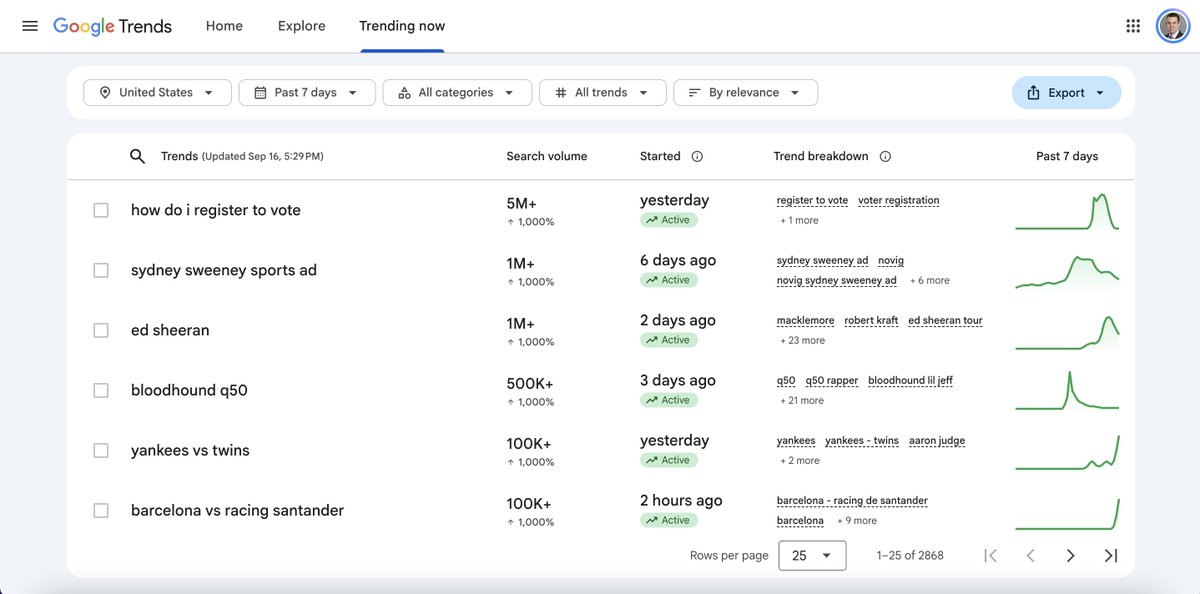Image resolution: width=1200 pixels, height=594 pixels.
Task: Open the register to vote breakdown link
Action: pos(812,200)
